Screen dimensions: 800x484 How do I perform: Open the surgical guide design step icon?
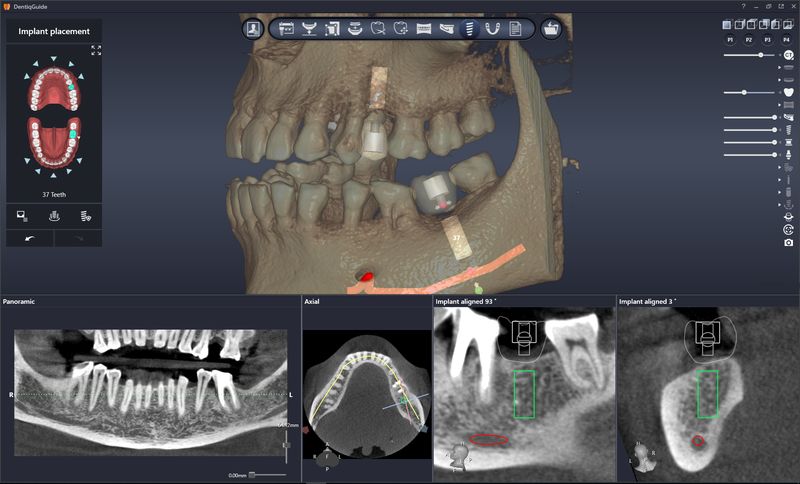click(492, 29)
